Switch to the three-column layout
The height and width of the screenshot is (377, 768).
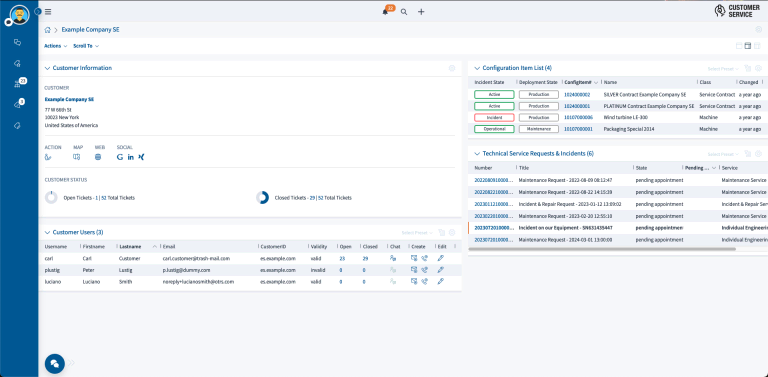757,46
